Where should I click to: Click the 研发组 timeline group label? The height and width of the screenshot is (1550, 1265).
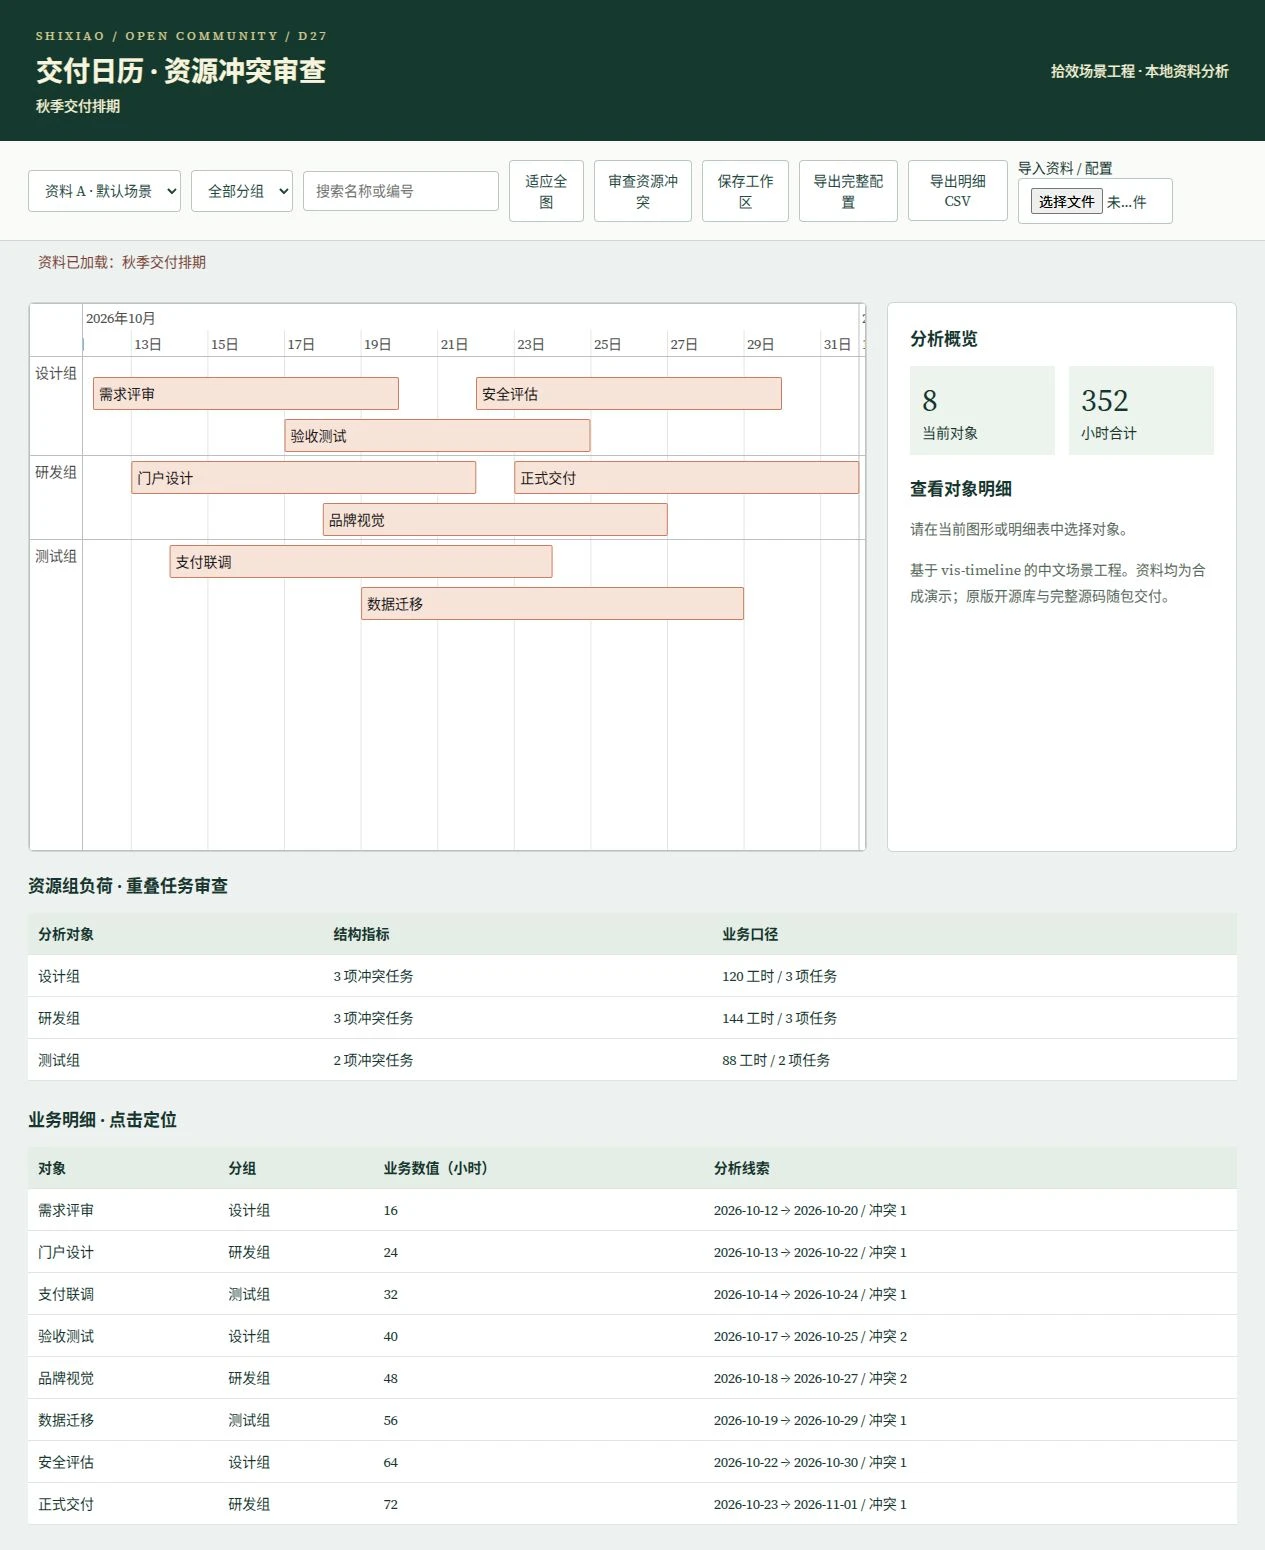coord(56,472)
